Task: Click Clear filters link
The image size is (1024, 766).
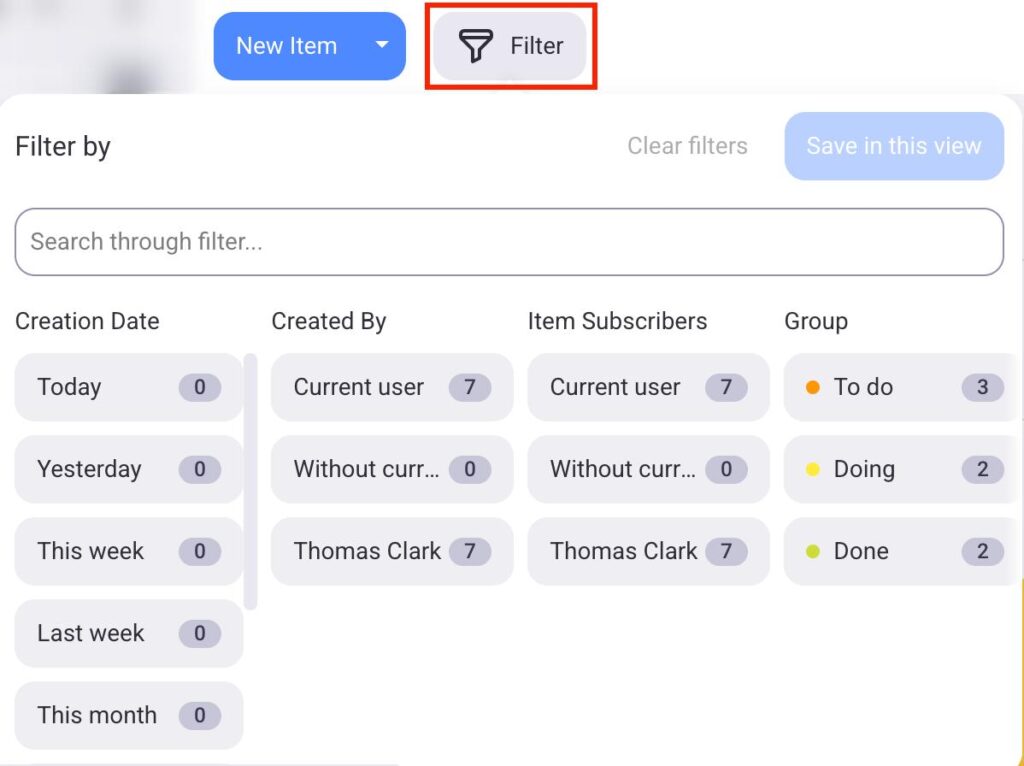Action: pos(687,146)
